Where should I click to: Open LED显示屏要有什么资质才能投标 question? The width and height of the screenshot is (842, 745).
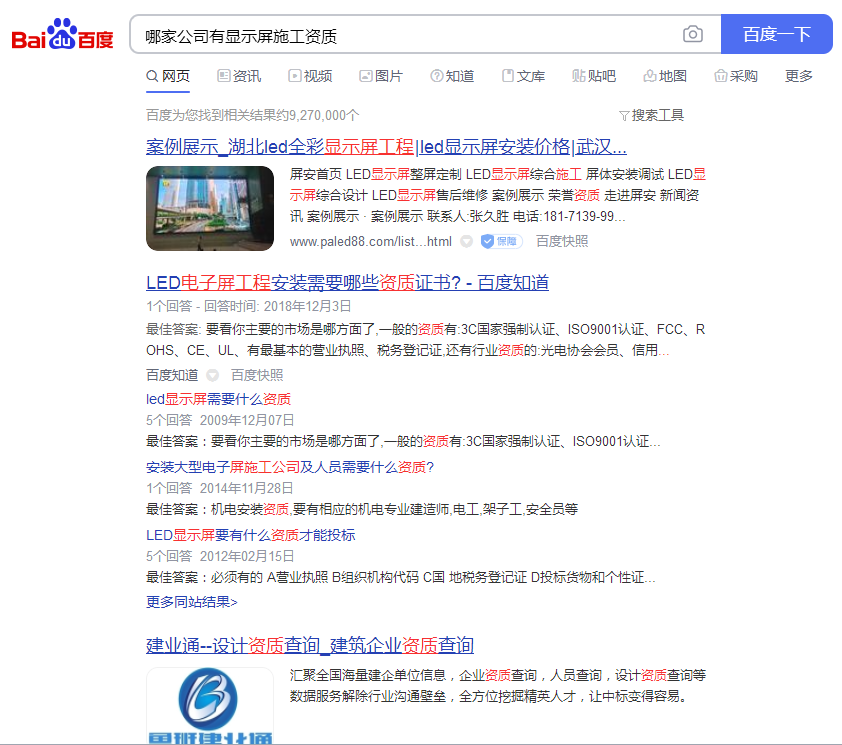pyautogui.click(x=250, y=536)
